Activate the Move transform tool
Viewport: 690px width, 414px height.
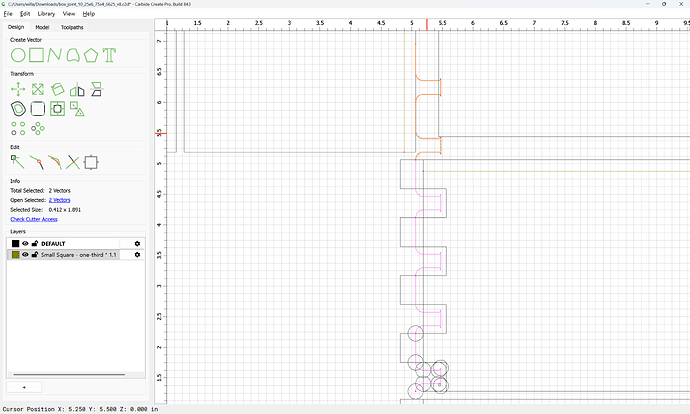coord(18,89)
